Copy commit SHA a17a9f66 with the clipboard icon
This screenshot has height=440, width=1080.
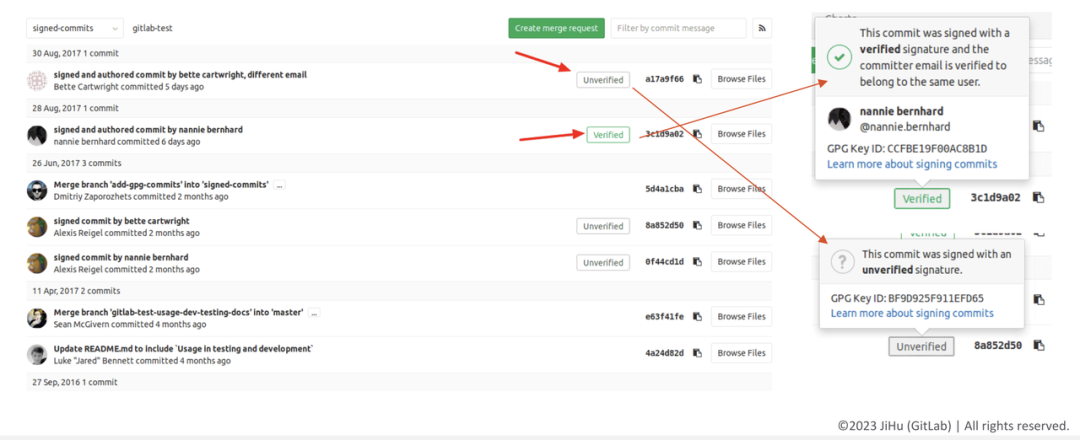tap(697, 79)
